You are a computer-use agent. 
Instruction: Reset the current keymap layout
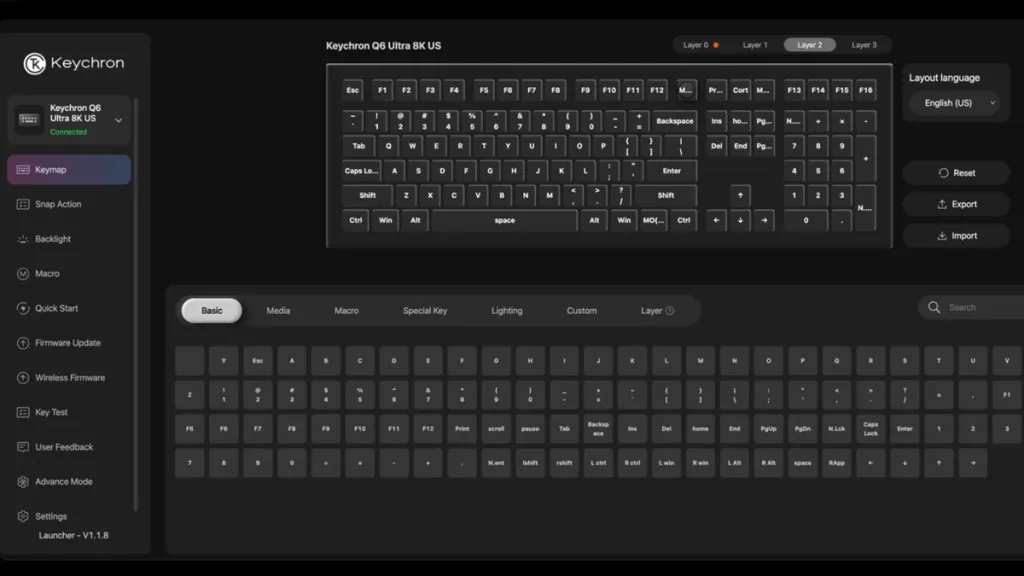click(956, 172)
